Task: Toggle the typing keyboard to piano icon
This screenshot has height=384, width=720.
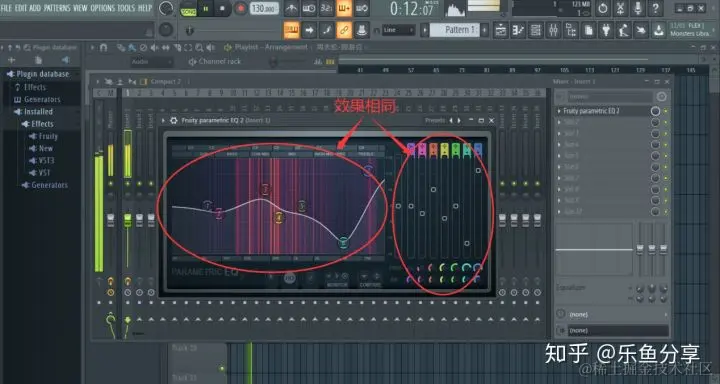Action: point(292,30)
